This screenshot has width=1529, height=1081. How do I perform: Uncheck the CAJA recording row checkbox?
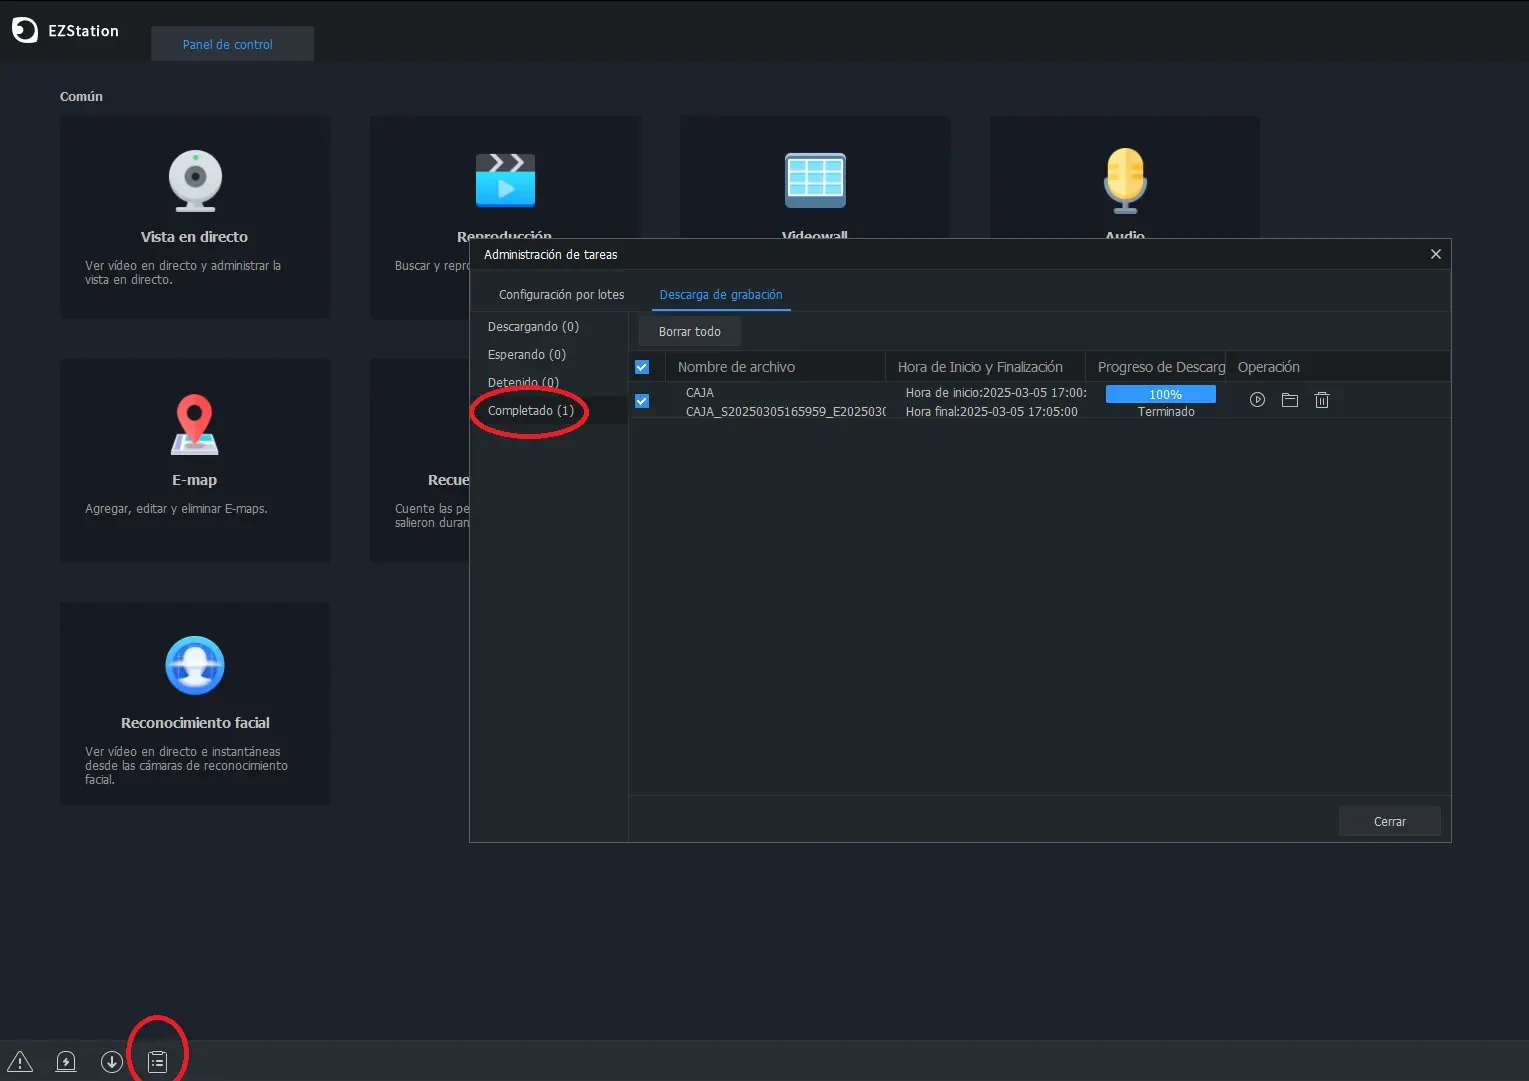642,401
